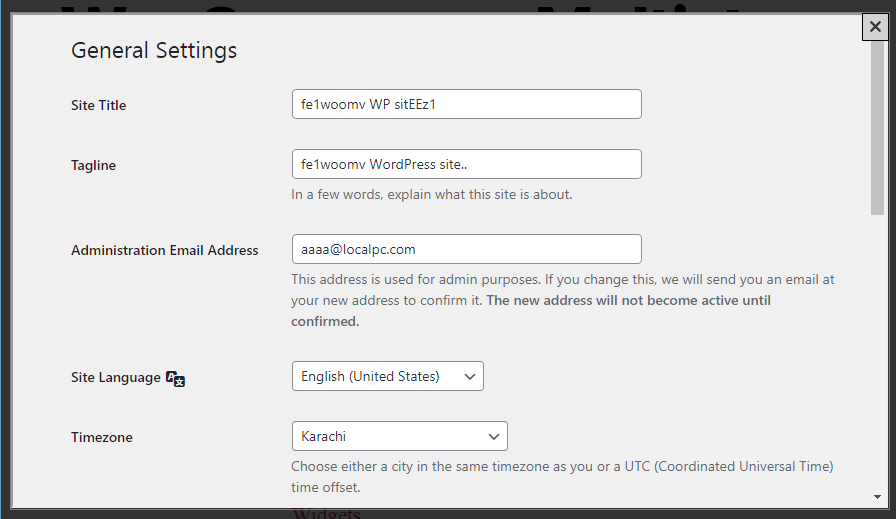
Task: Click the translation icon beside Site Language
Action: (176, 378)
